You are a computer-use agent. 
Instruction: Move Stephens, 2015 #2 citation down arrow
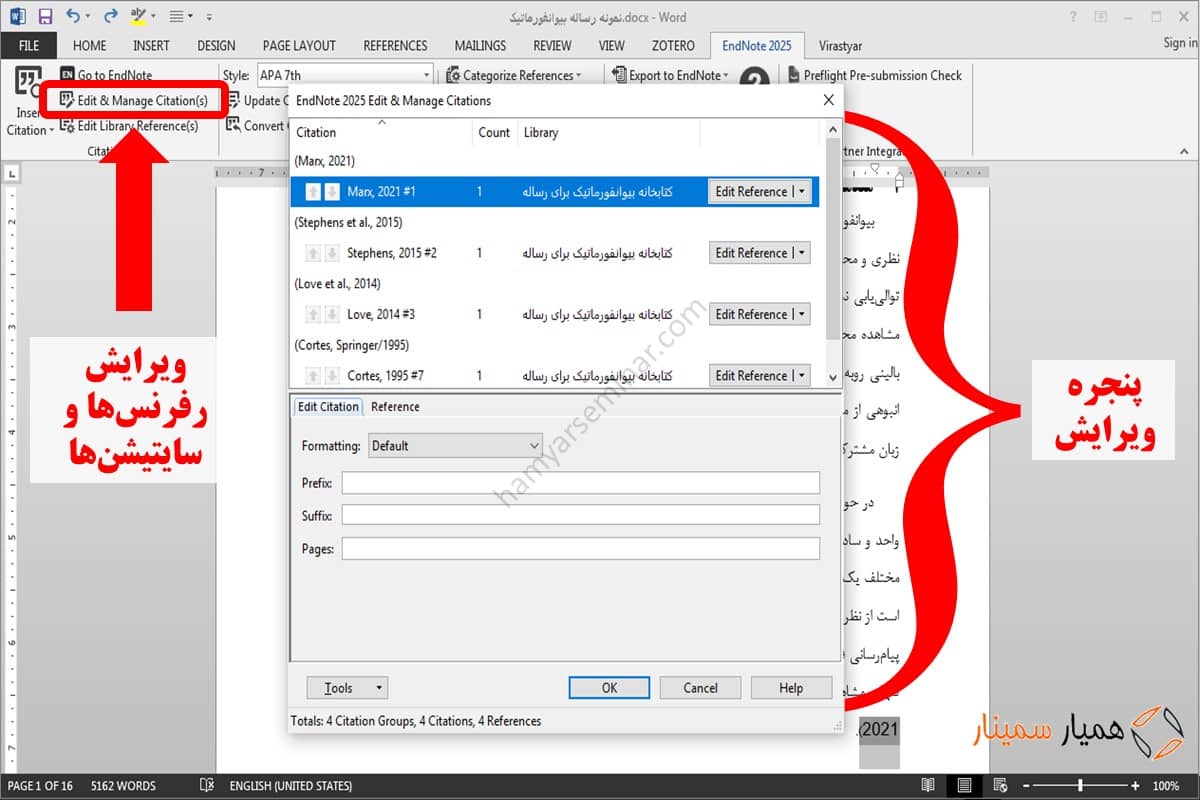331,253
